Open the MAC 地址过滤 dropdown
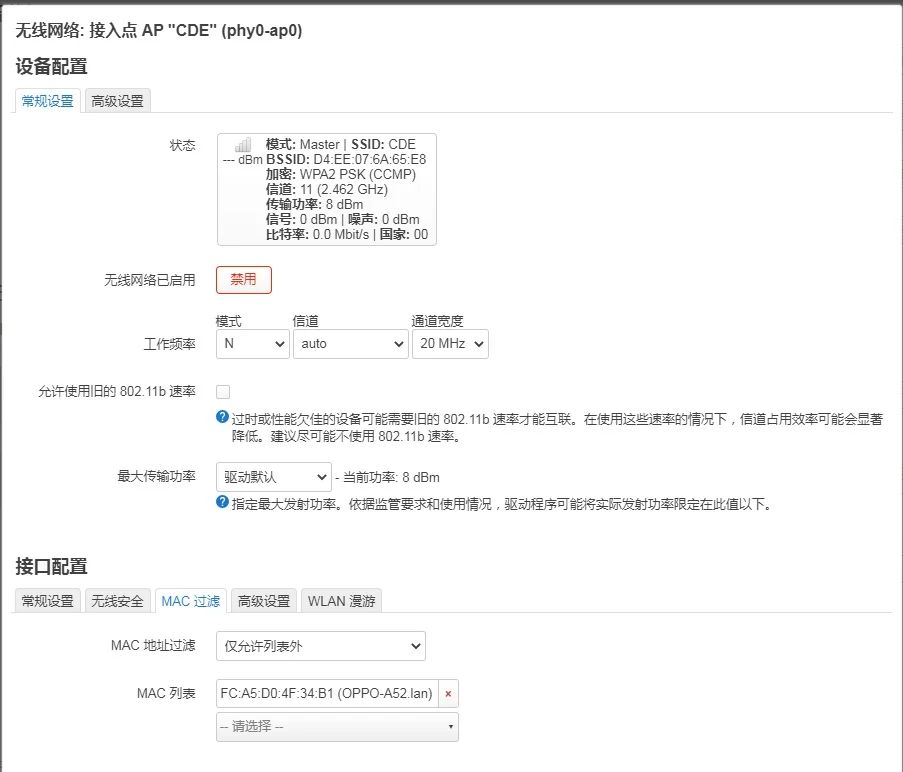Viewport: 903px width, 772px height. 320,646
